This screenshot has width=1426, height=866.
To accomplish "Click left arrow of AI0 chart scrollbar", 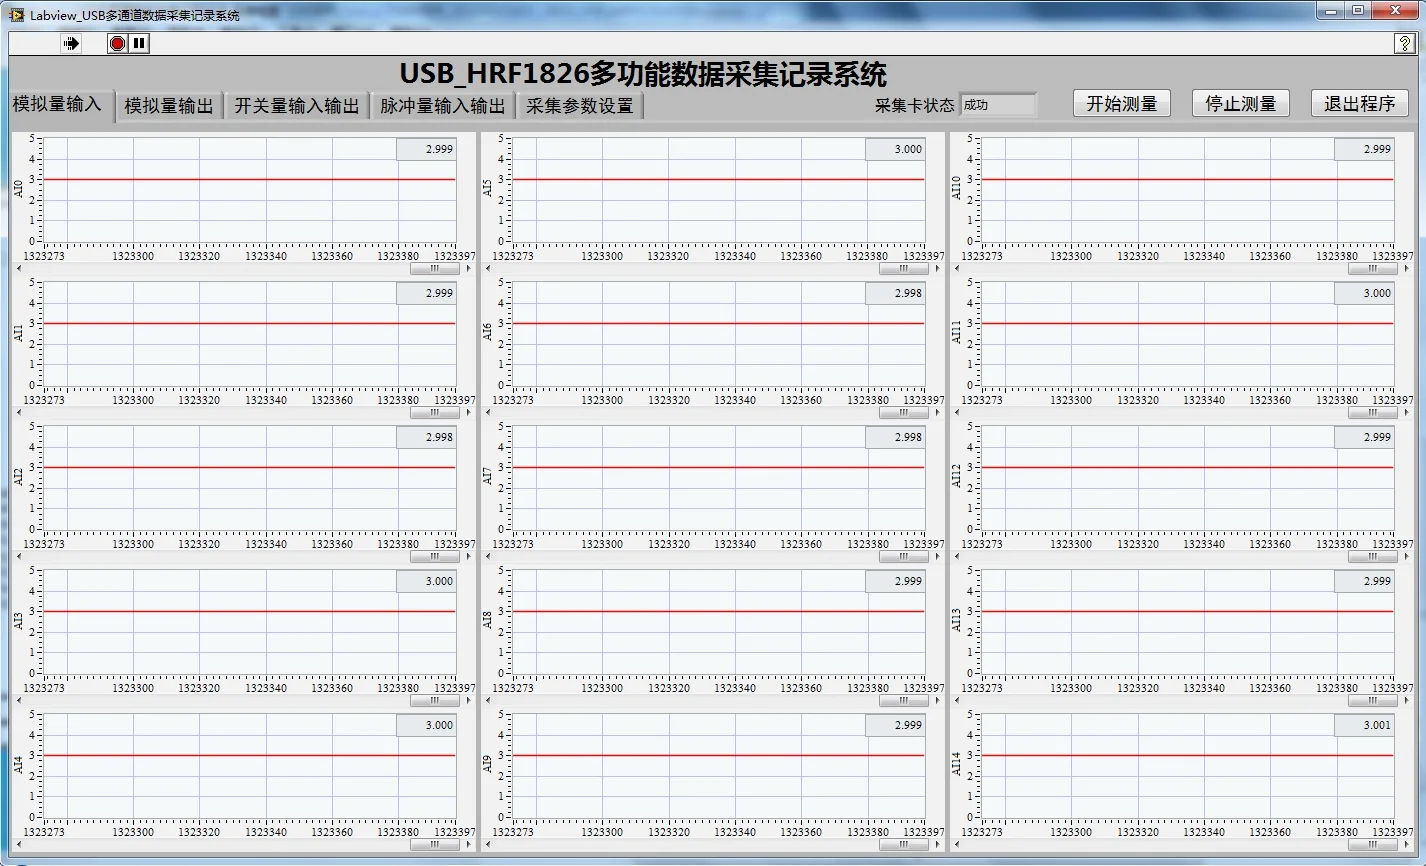I will [x=18, y=268].
